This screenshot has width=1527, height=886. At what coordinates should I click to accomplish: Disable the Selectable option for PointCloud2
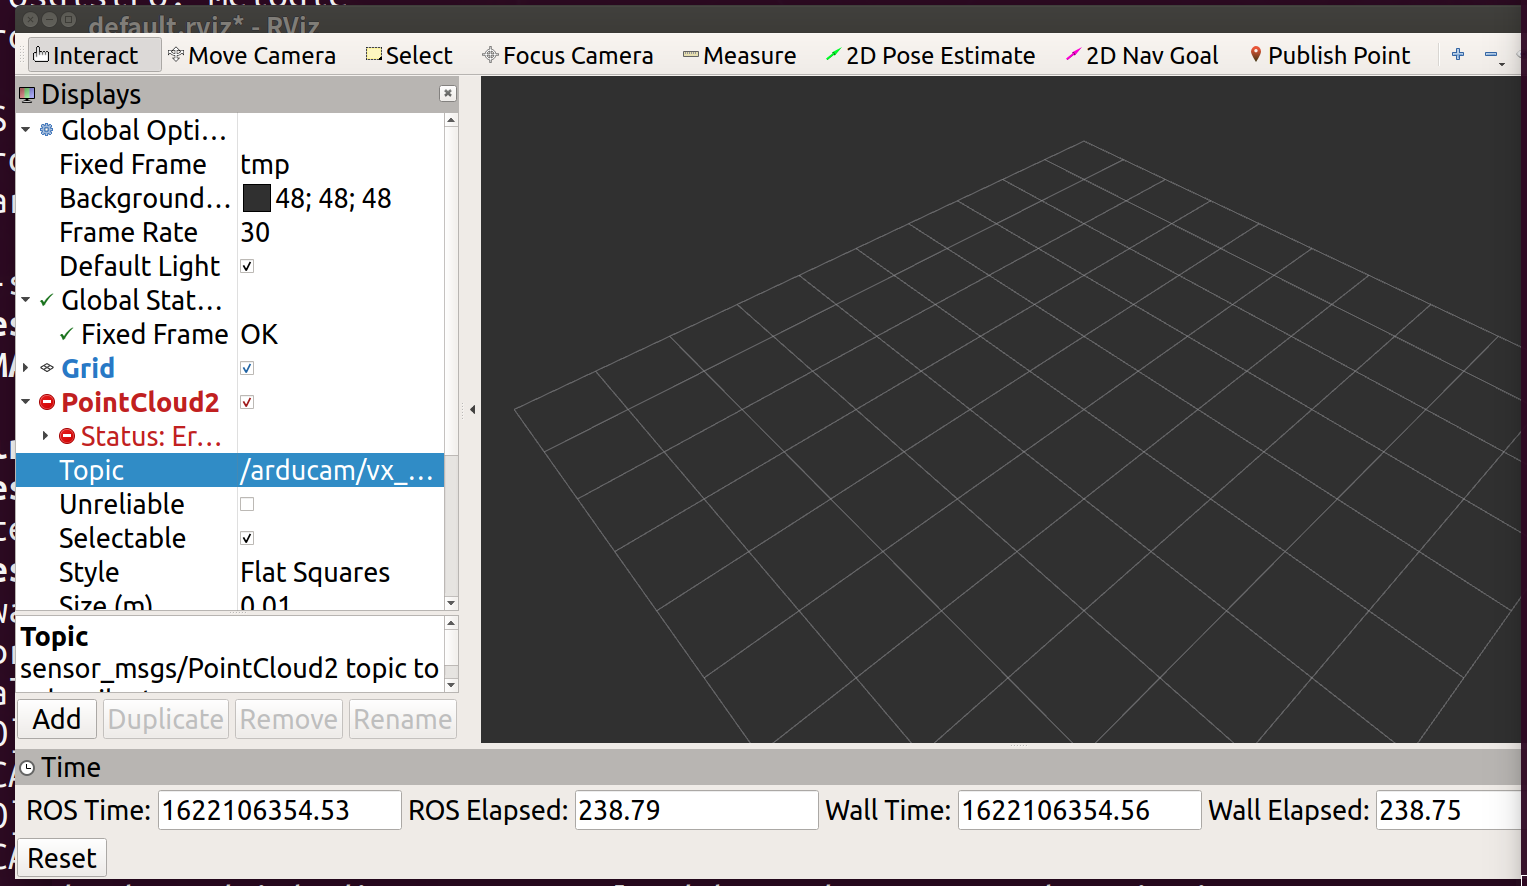pyautogui.click(x=246, y=538)
